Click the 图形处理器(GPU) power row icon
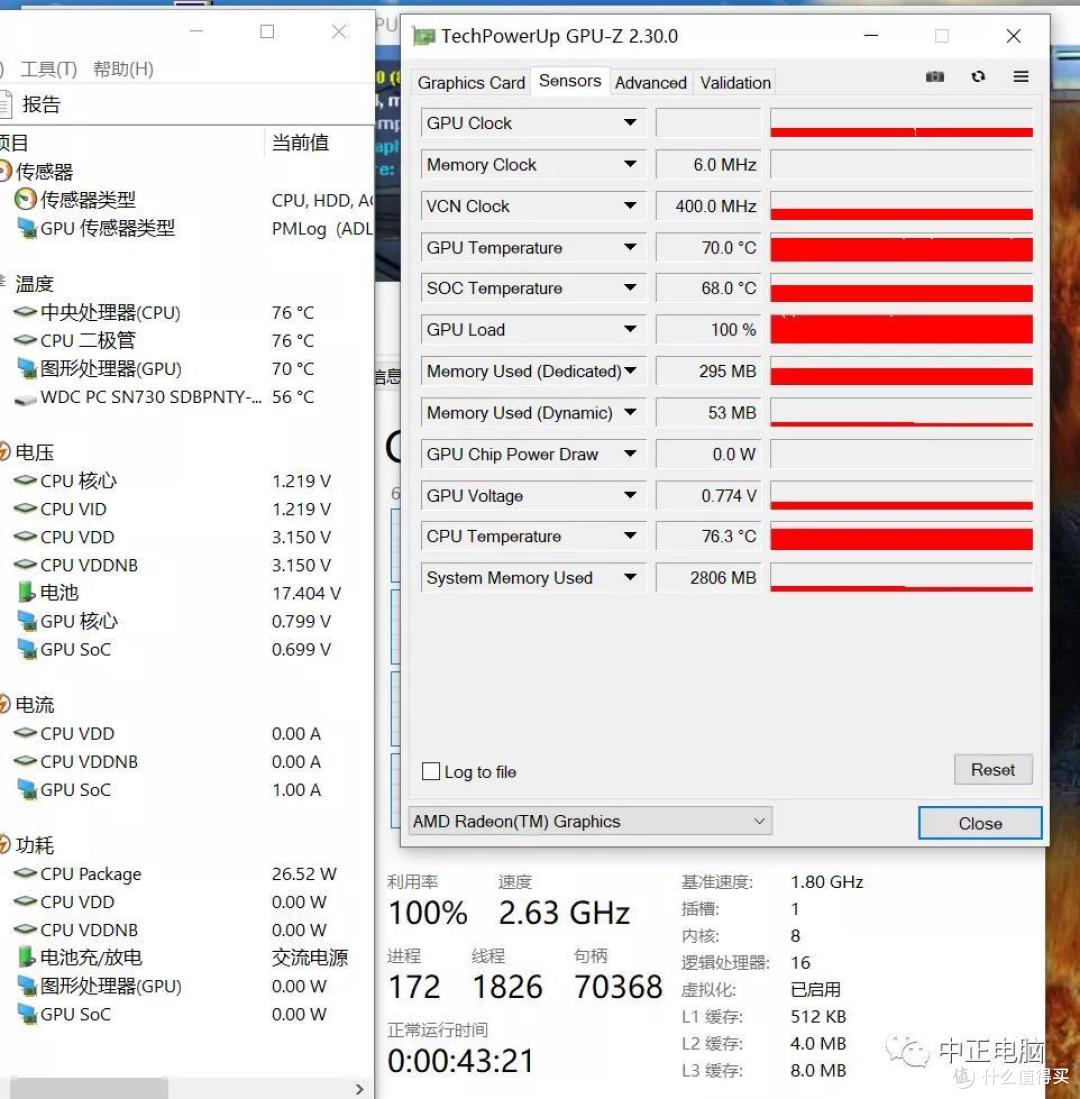 27,986
